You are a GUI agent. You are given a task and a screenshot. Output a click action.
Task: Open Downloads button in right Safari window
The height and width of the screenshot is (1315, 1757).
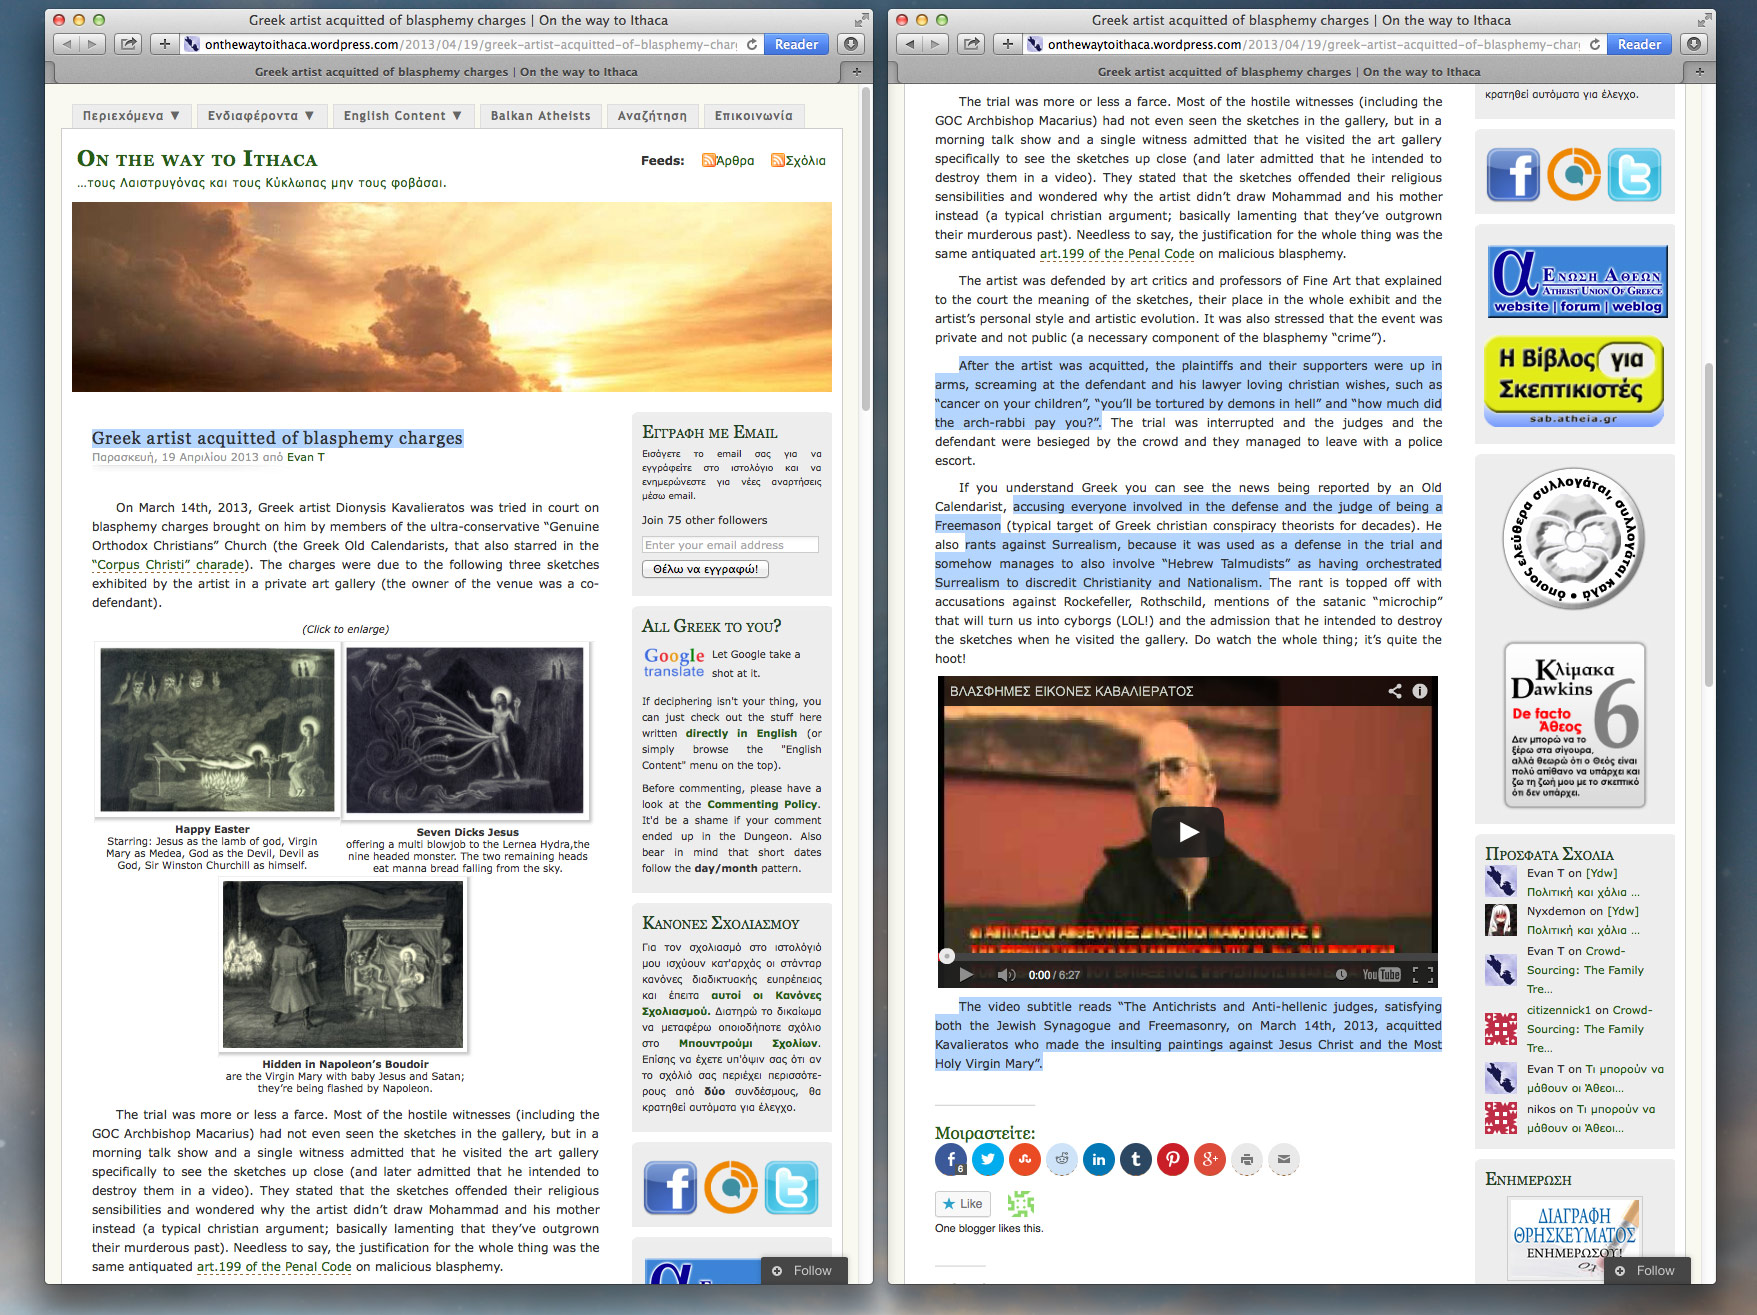pyautogui.click(x=1693, y=44)
